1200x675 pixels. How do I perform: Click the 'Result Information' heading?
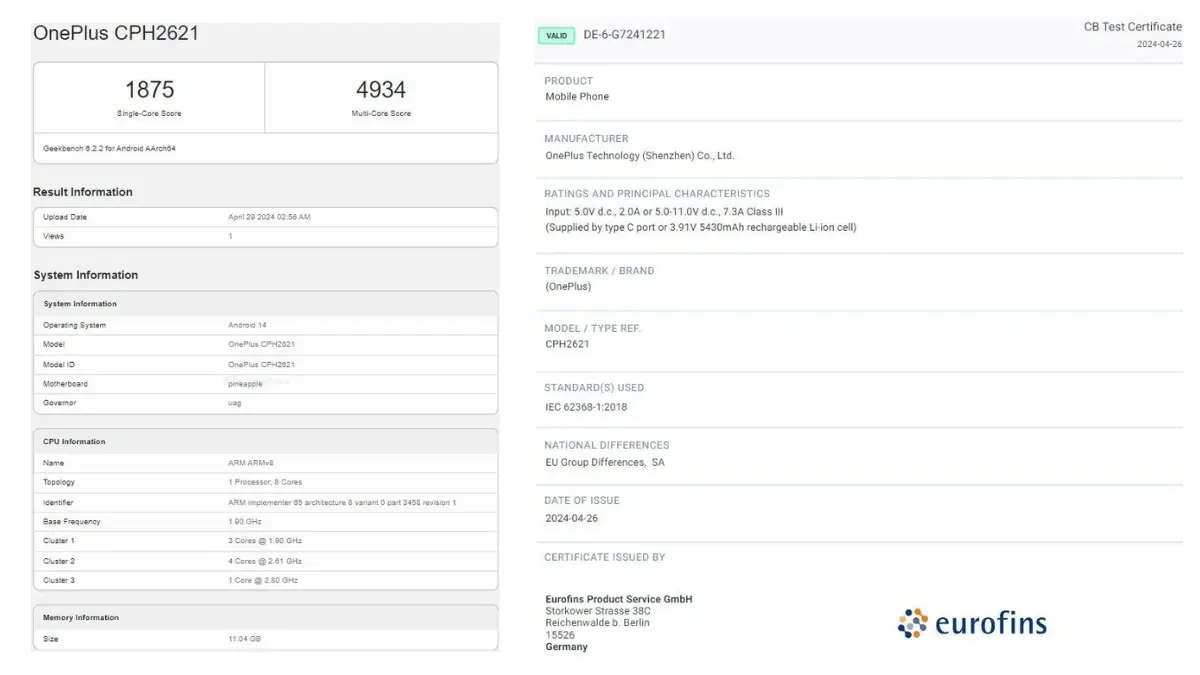click(x=83, y=192)
